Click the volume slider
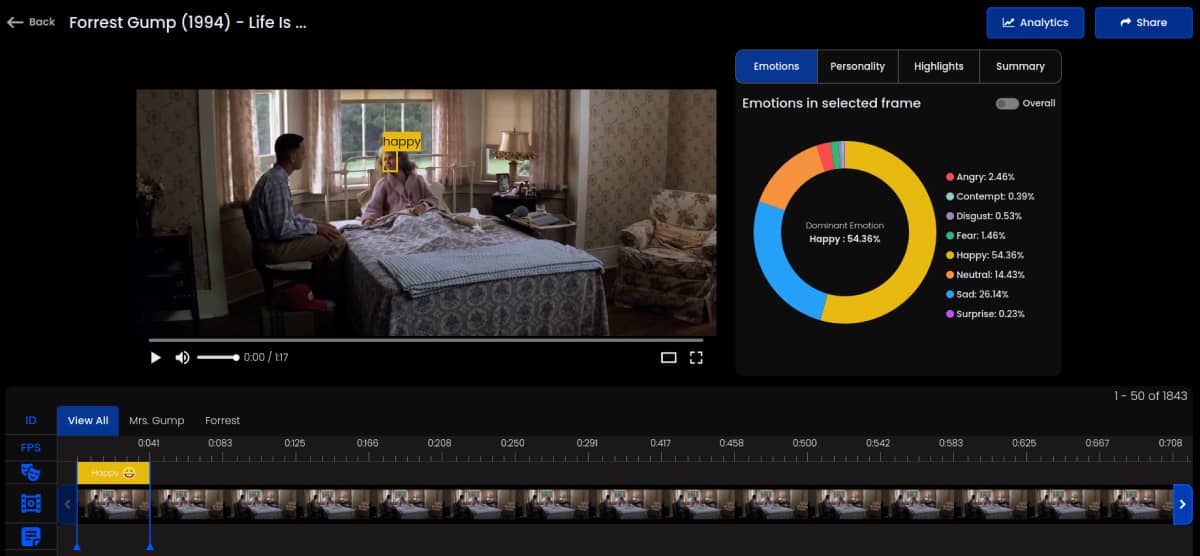Viewport: 1200px width, 556px height. pyautogui.click(x=217, y=357)
